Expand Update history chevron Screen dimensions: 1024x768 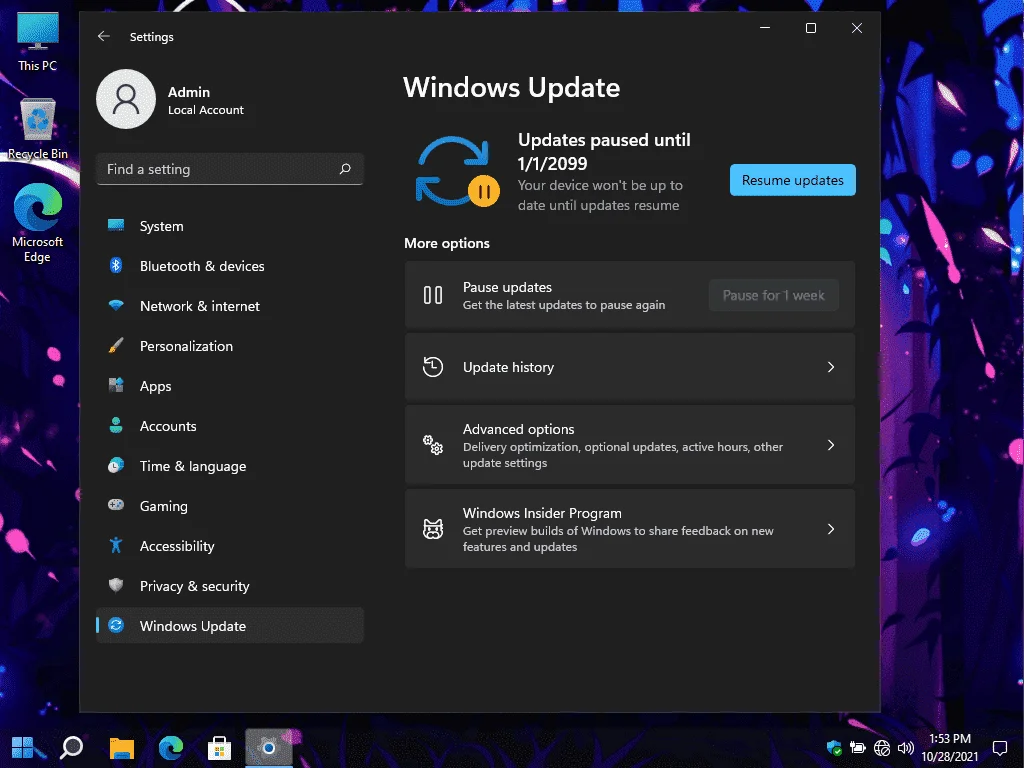tap(831, 367)
